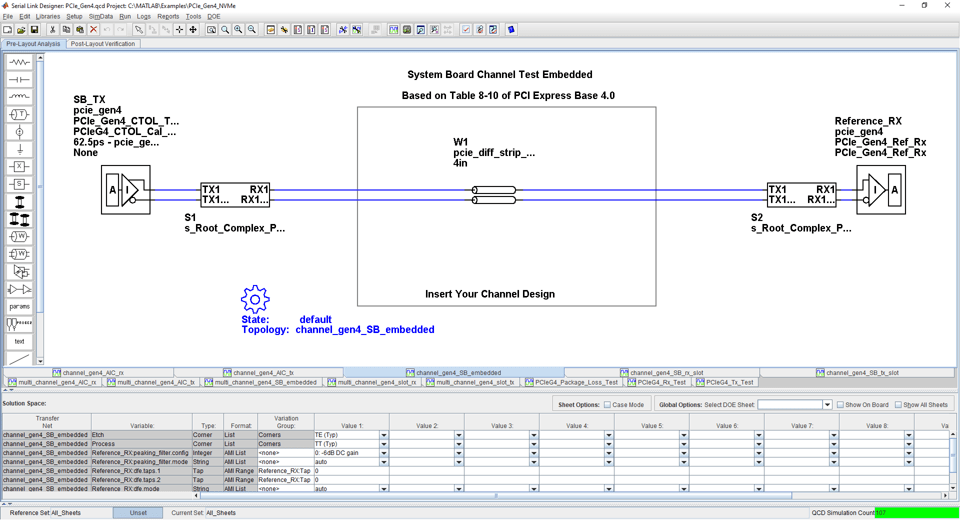
Task: Enable the Case Mode checkbox
Action: coord(607,405)
